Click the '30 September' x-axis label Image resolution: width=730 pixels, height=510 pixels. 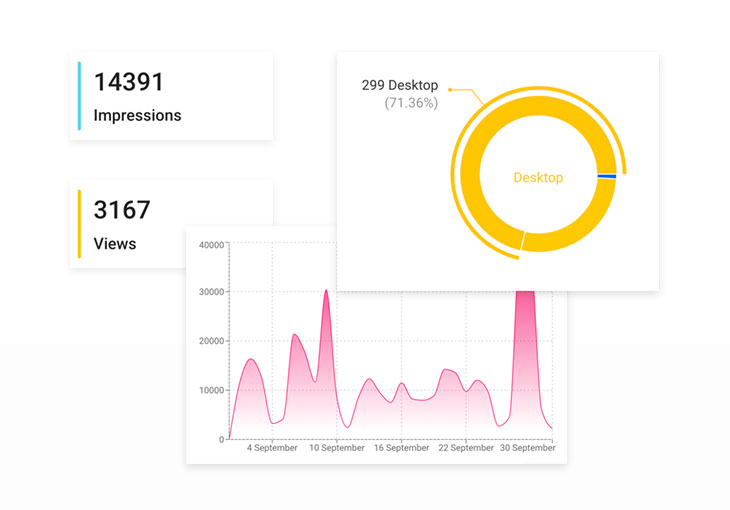click(527, 449)
